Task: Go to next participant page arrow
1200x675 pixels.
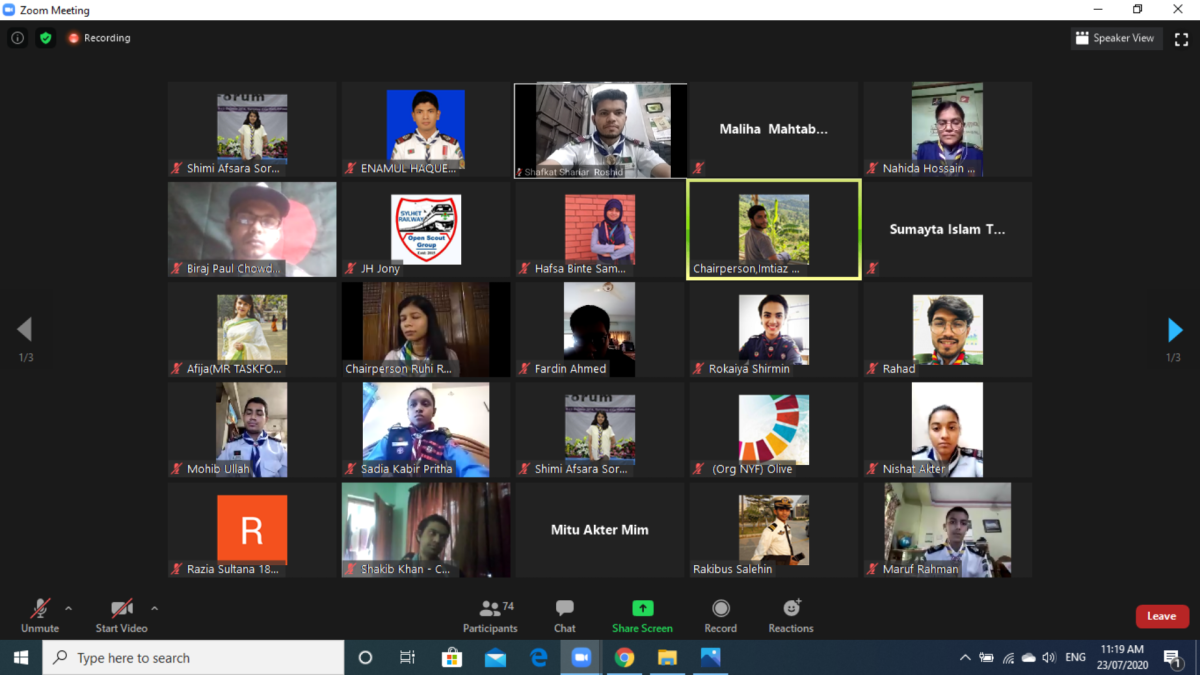Action: (1175, 329)
